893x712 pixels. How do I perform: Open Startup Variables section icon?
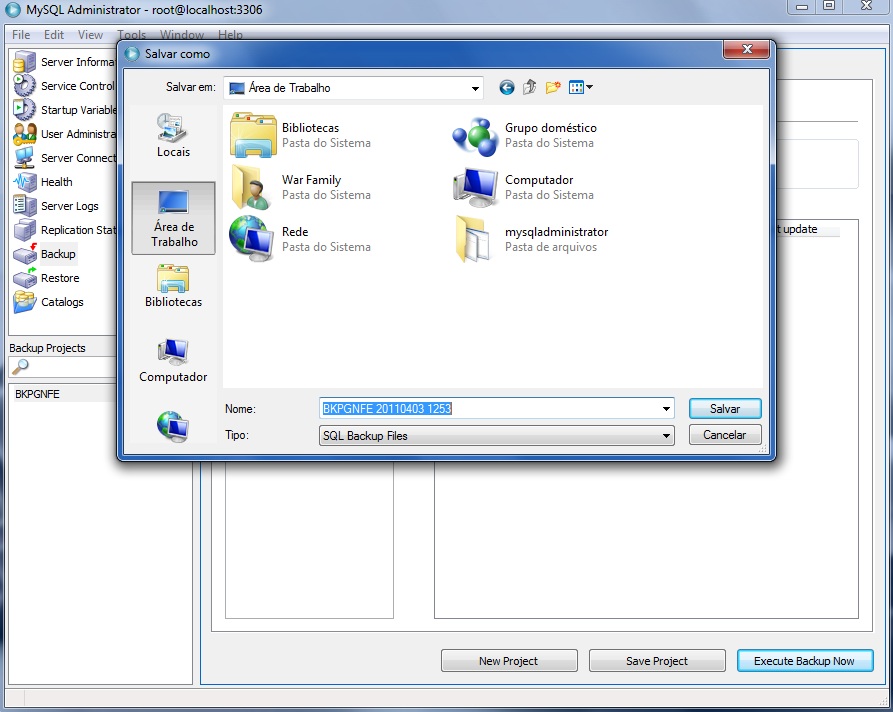click(x=24, y=109)
